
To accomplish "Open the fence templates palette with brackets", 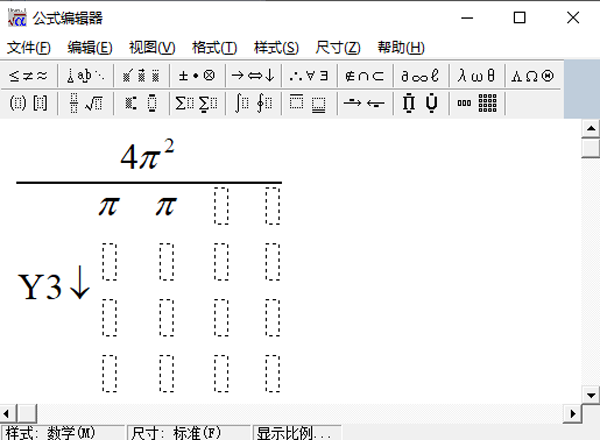I will click(x=29, y=103).
